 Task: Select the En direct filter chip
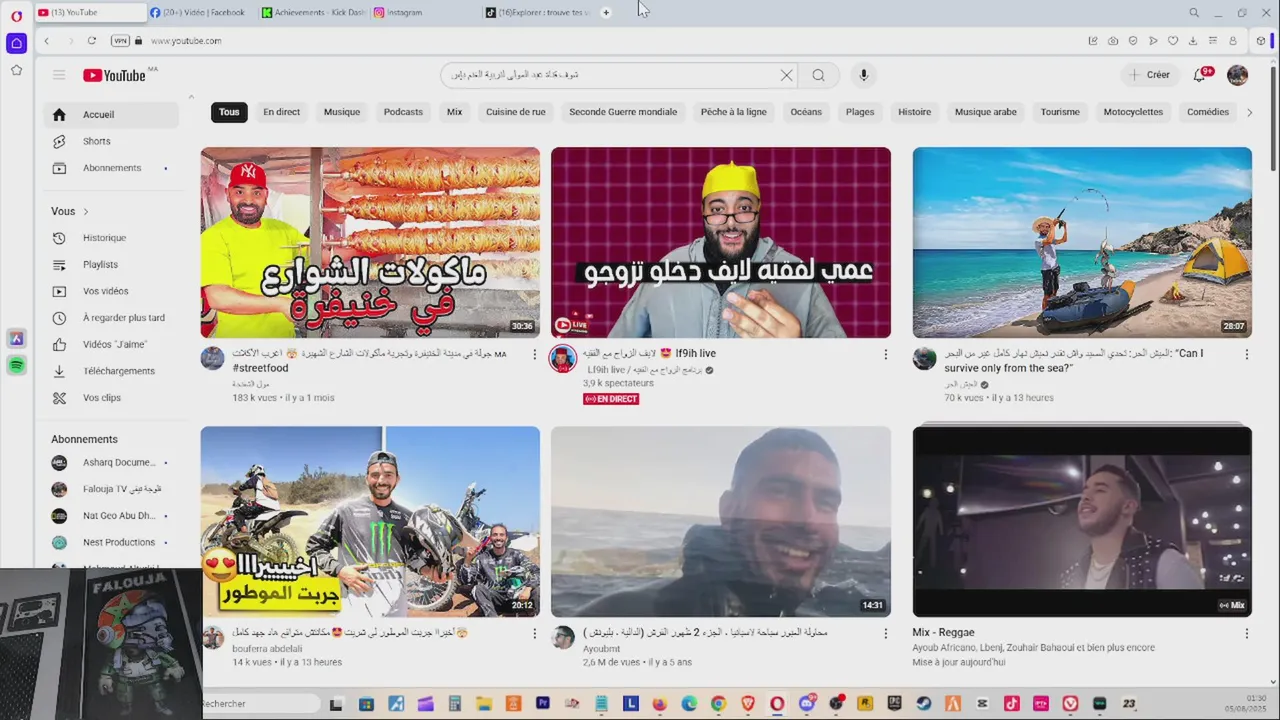[281, 112]
